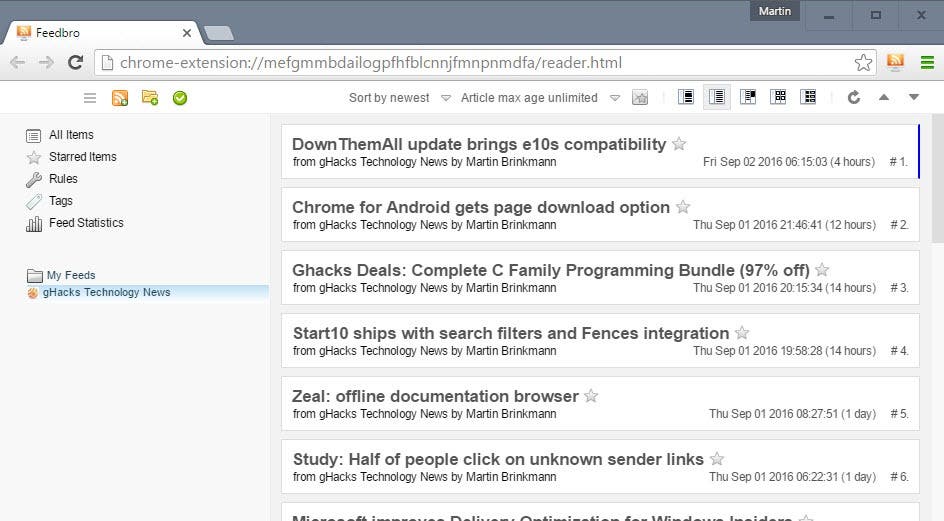Open the Feedbro extension icon in Chrome toolbar
The height and width of the screenshot is (521, 944).
pyautogui.click(x=895, y=62)
